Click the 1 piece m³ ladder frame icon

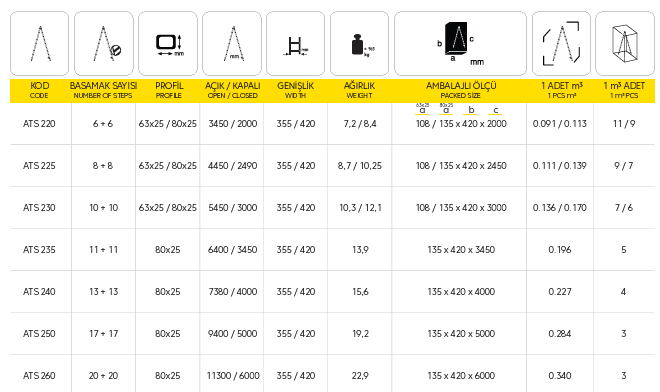(561, 43)
